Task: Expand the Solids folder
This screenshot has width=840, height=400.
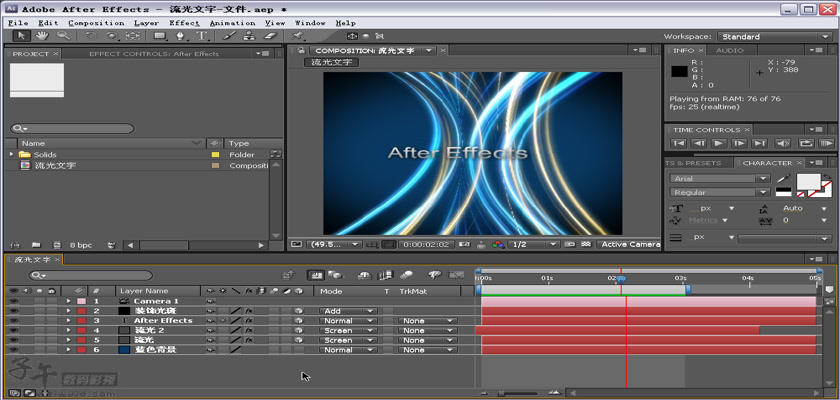Action: pyautogui.click(x=11, y=154)
